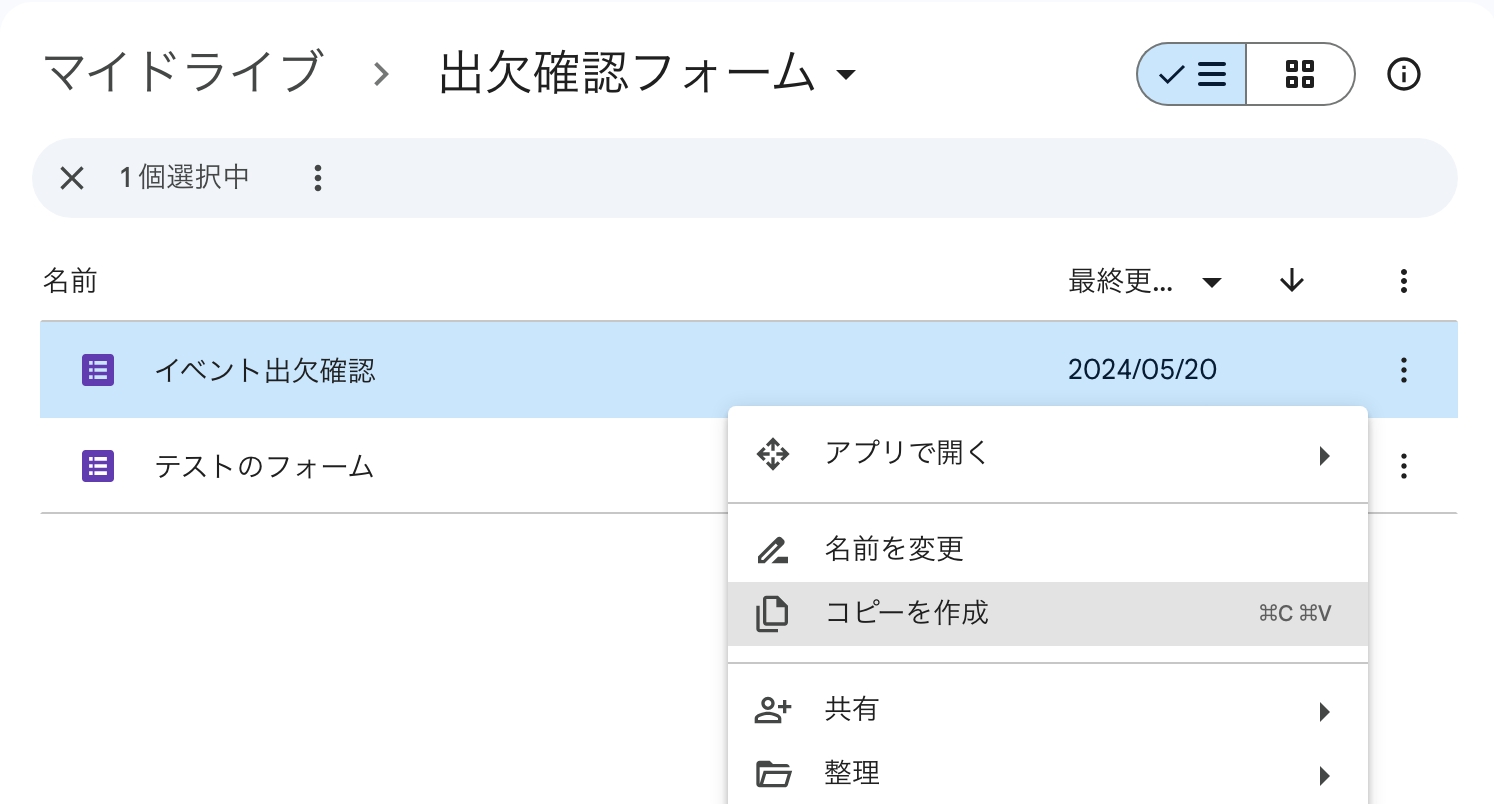Click the Forms icon beside テストのフォーム
This screenshot has width=1494, height=804.
click(x=98, y=466)
